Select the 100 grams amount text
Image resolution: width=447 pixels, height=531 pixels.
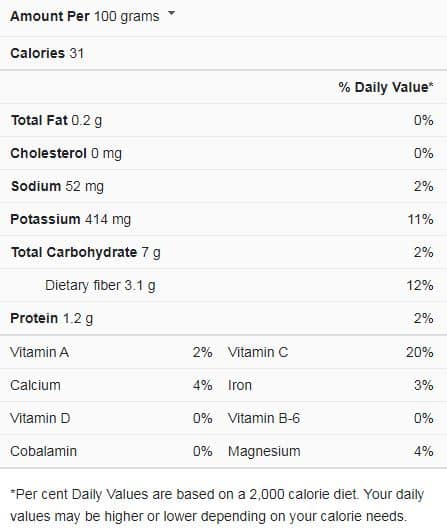pyautogui.click(x=127, y=16)
